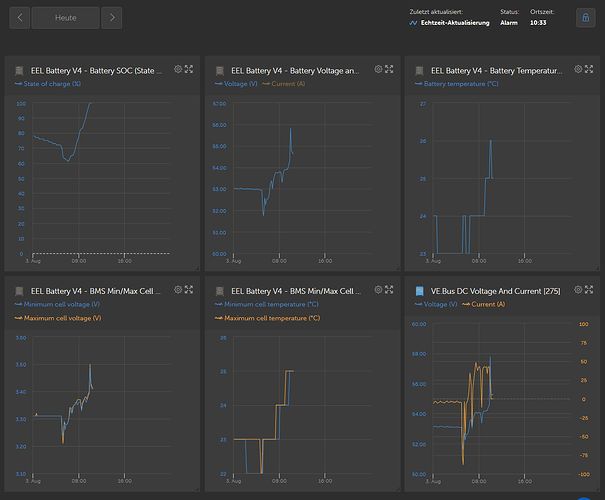Expand BMS Min/Max Cell temperature chart fullscreen
This screenshot has width=605, height=500.
click(391, 289)
